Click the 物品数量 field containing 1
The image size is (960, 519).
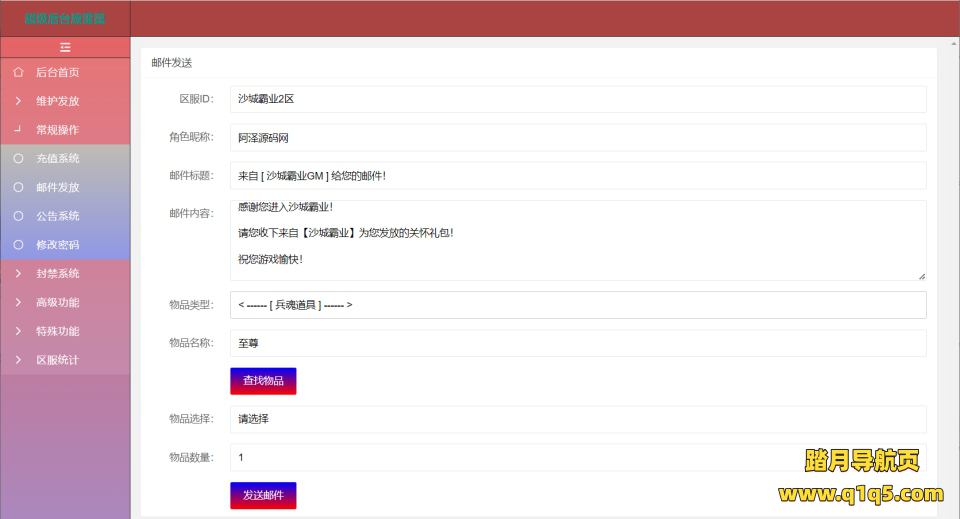coord(577,457)
